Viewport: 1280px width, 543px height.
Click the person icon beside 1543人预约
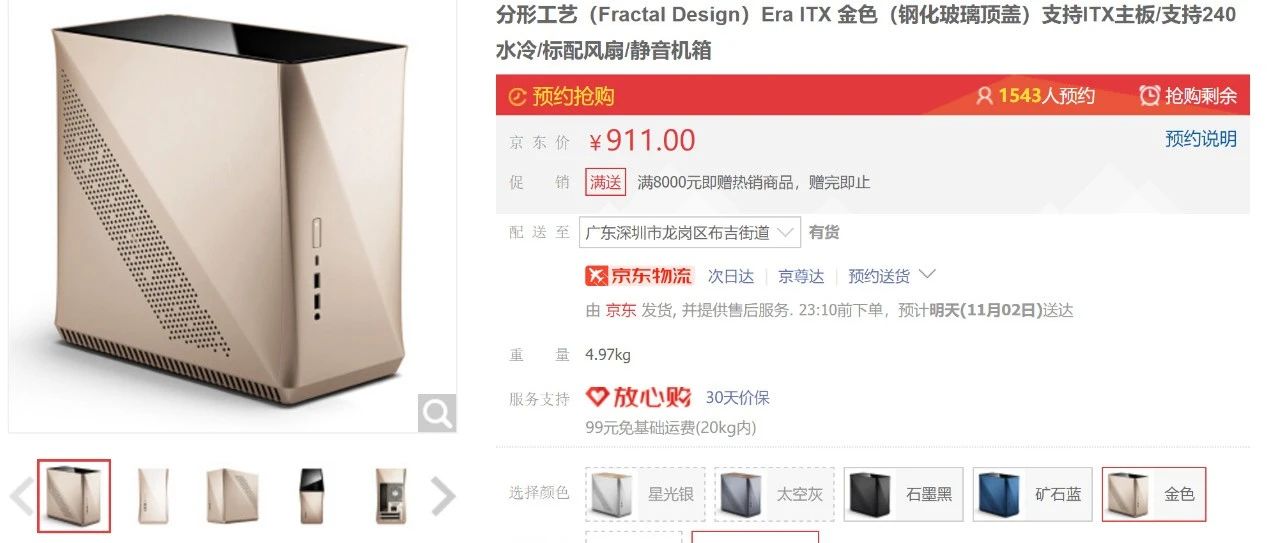[x=985, y=96]
